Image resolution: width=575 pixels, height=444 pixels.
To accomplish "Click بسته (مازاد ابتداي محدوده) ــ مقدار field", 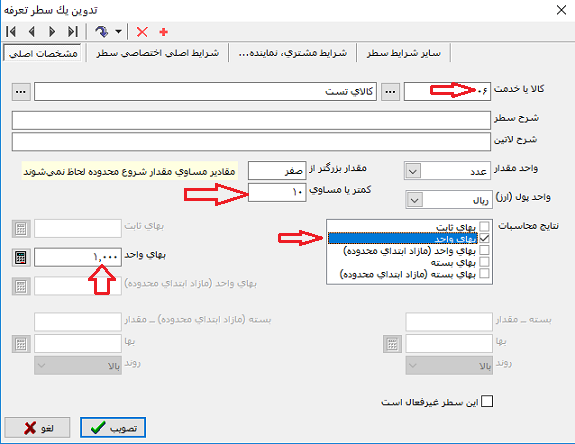I will coord(78,322).
